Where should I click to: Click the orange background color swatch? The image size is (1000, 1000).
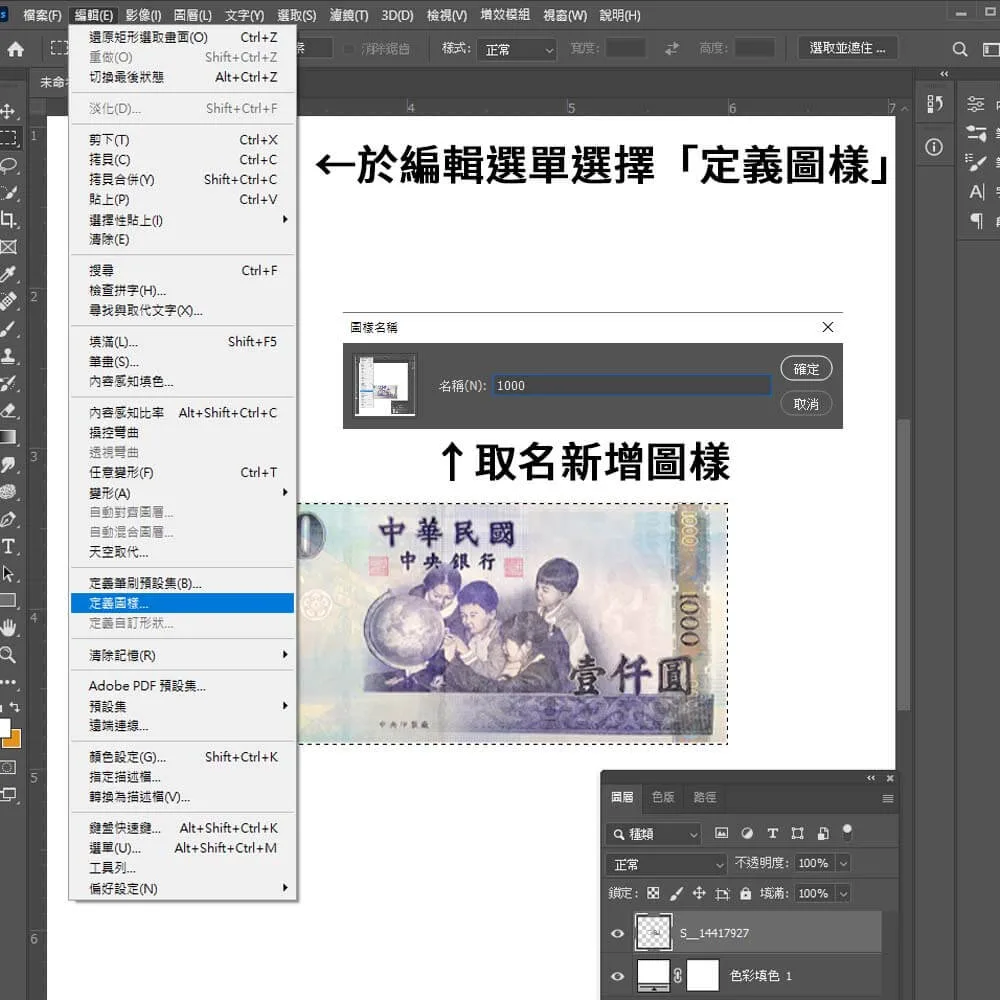point(15,740)
